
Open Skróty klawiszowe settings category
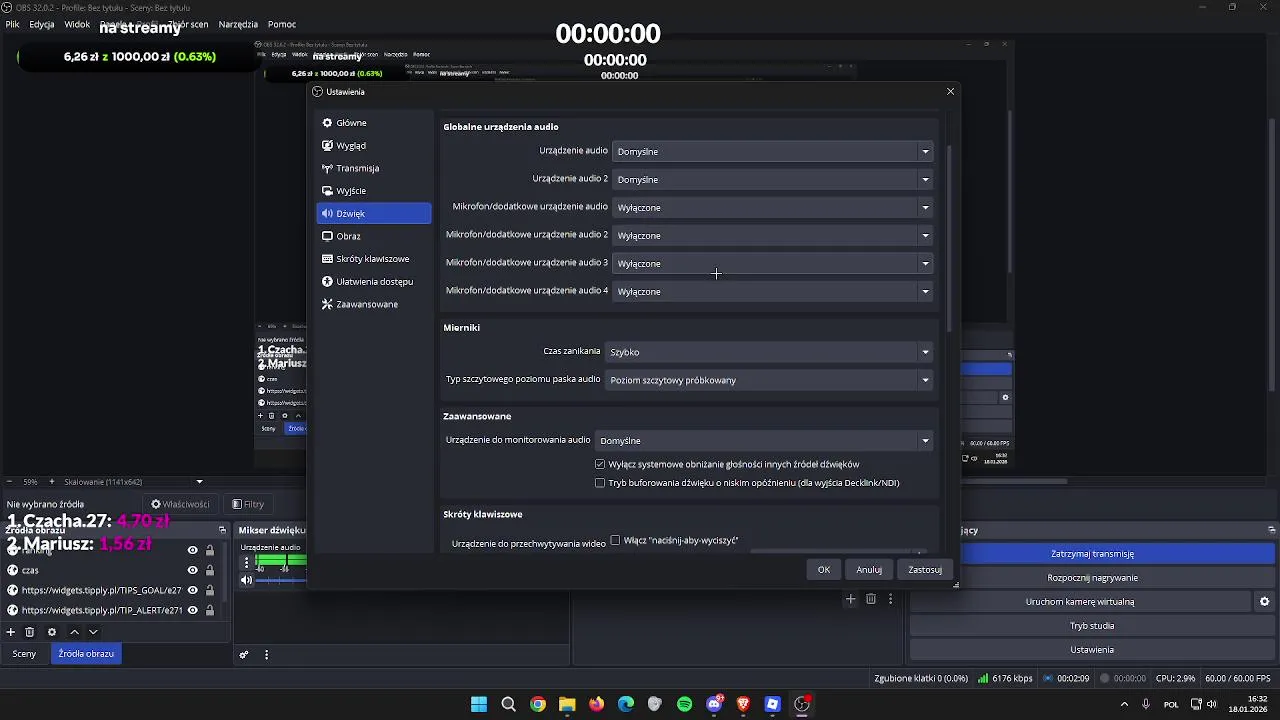coord(373,259)
